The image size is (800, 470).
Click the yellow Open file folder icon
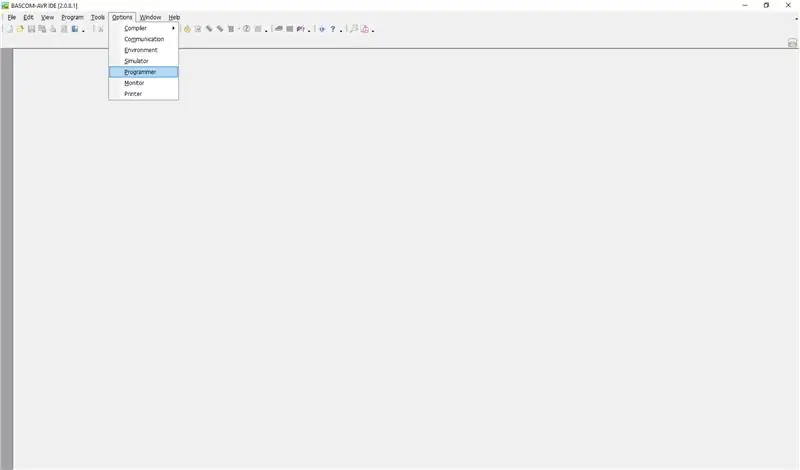pos(20,29)
